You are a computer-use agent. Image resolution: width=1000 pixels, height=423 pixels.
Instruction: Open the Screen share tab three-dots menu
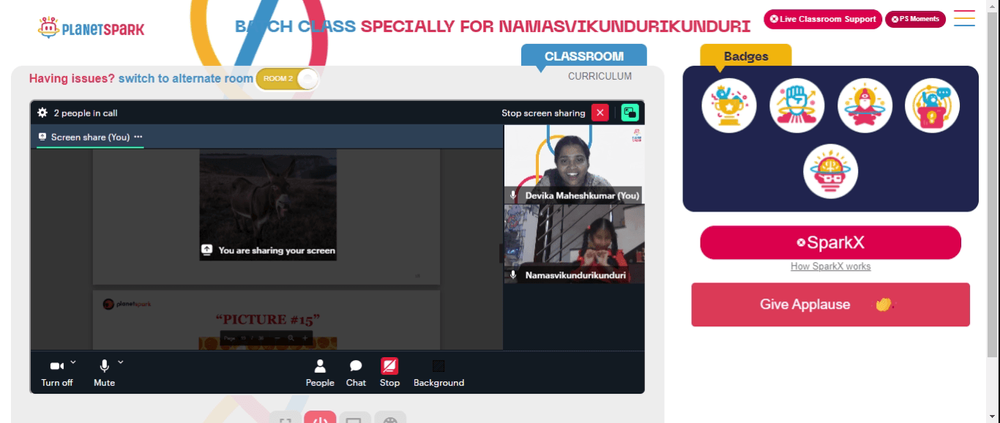(138, 137)
